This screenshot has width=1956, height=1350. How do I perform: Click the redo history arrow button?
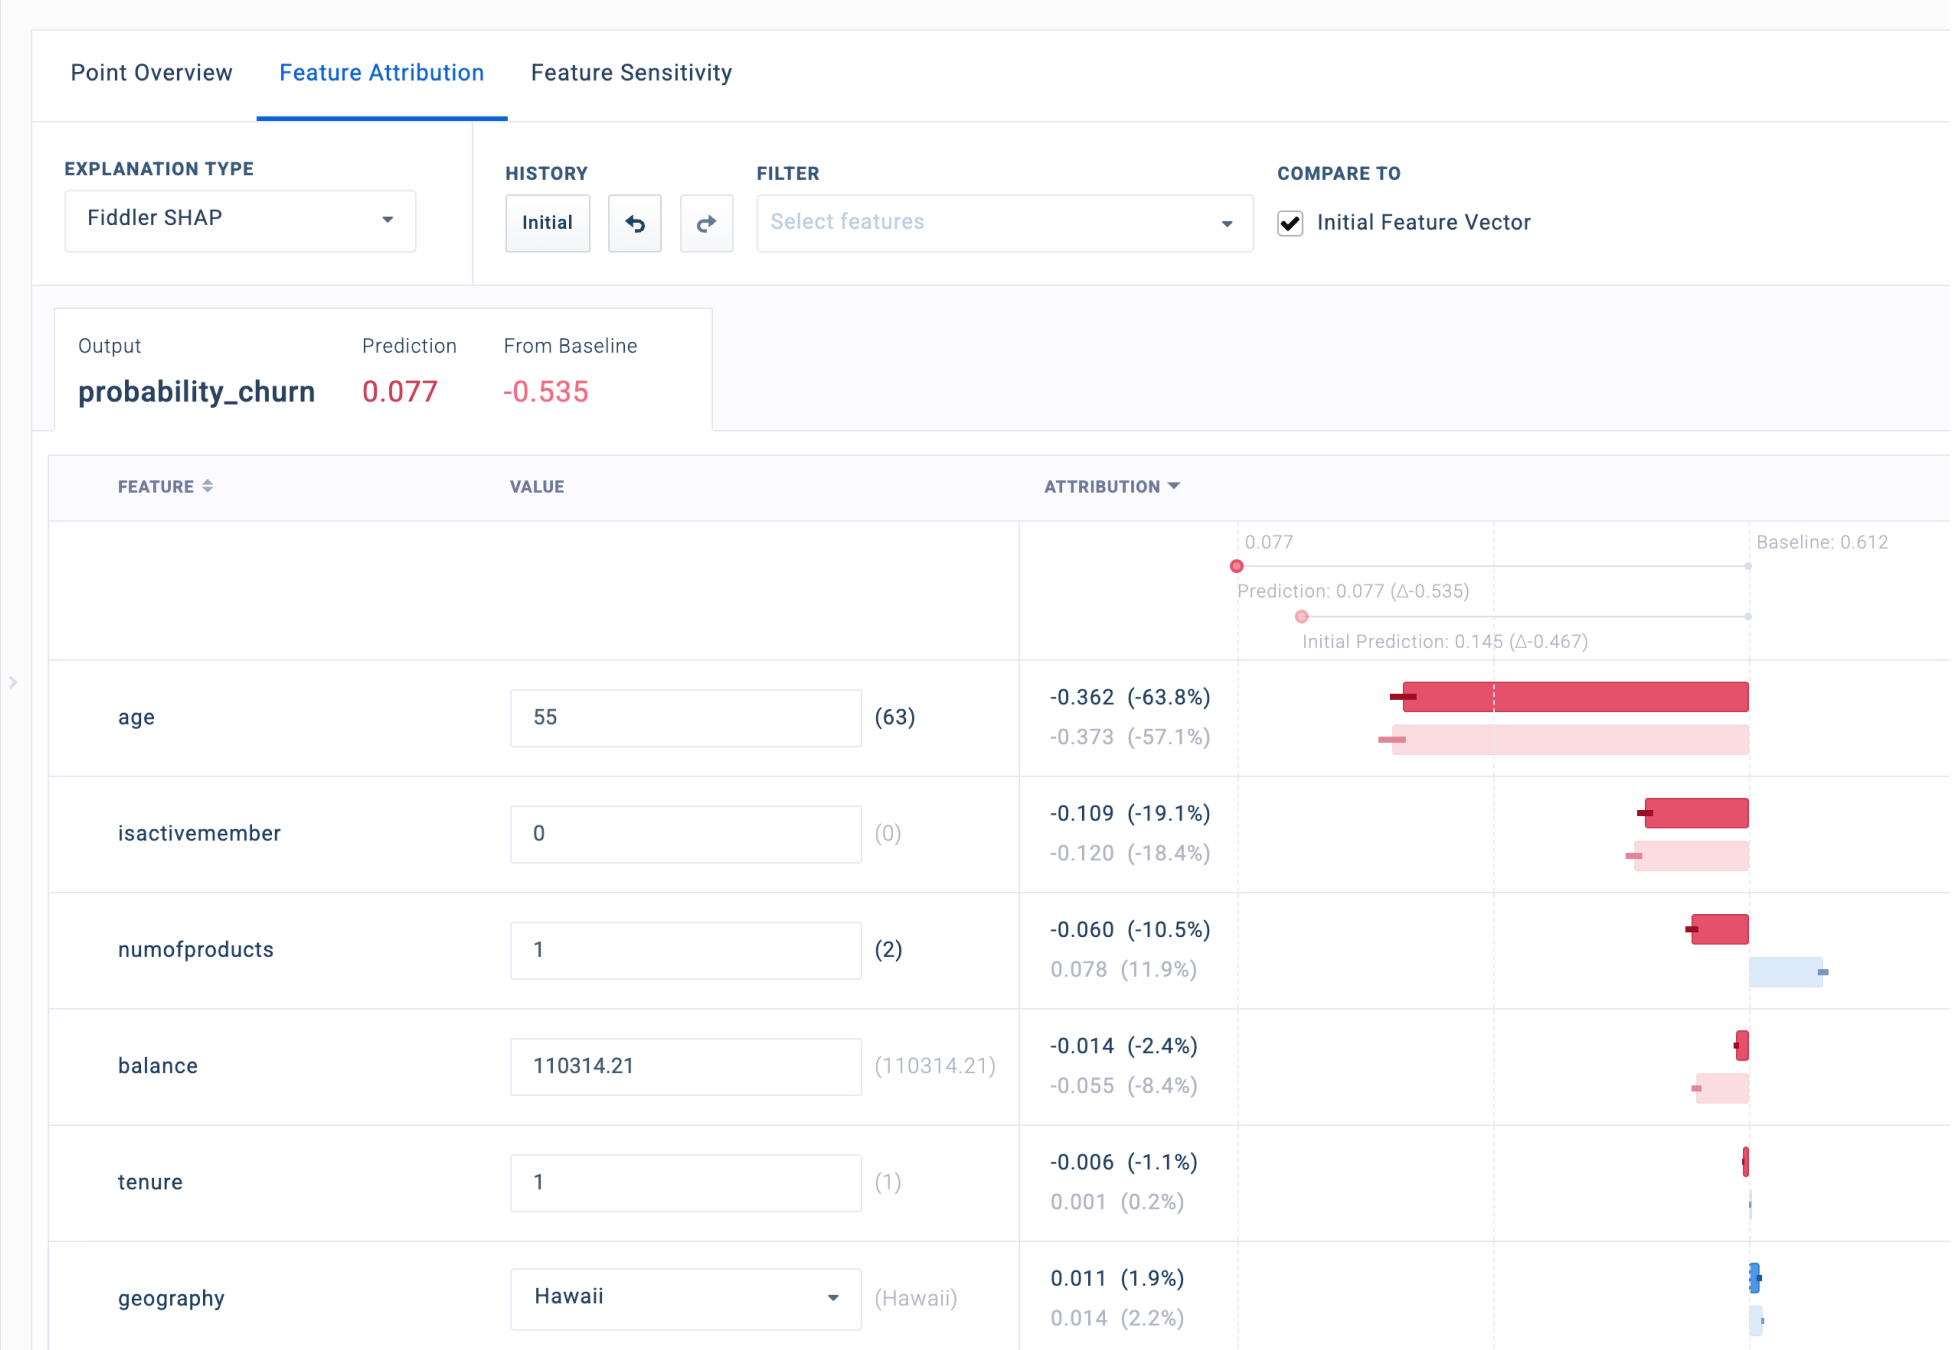[x=706, y=223]
